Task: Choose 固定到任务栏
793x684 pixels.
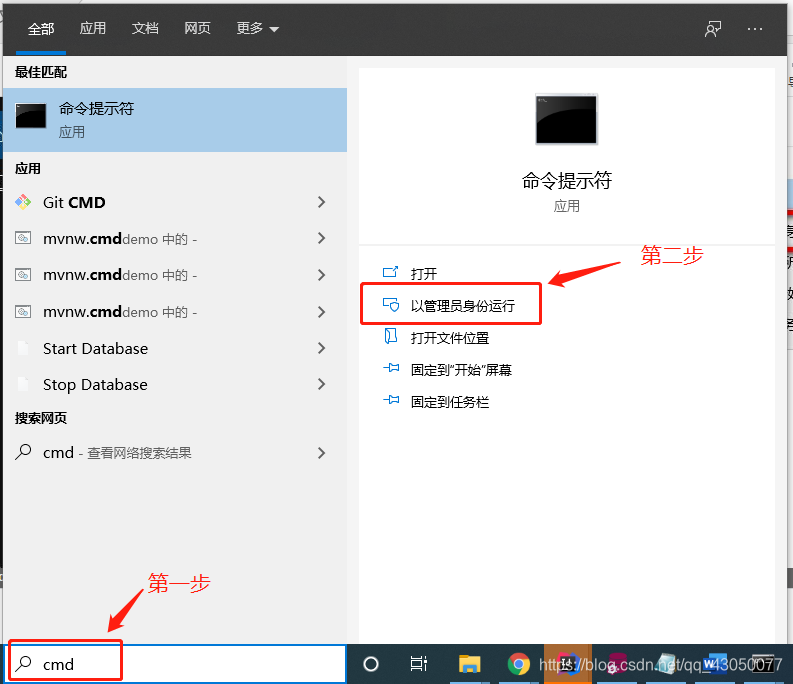Action: 450,402
